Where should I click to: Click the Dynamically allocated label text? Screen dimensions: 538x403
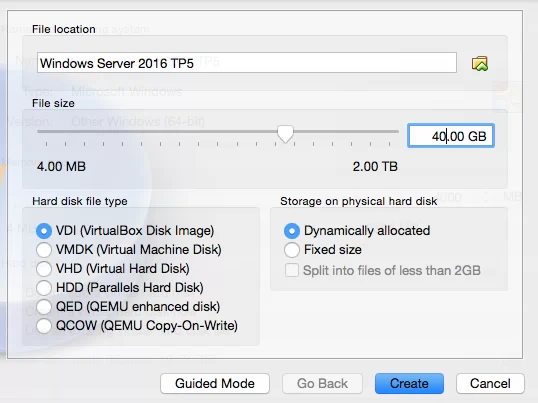click(367, 231)
